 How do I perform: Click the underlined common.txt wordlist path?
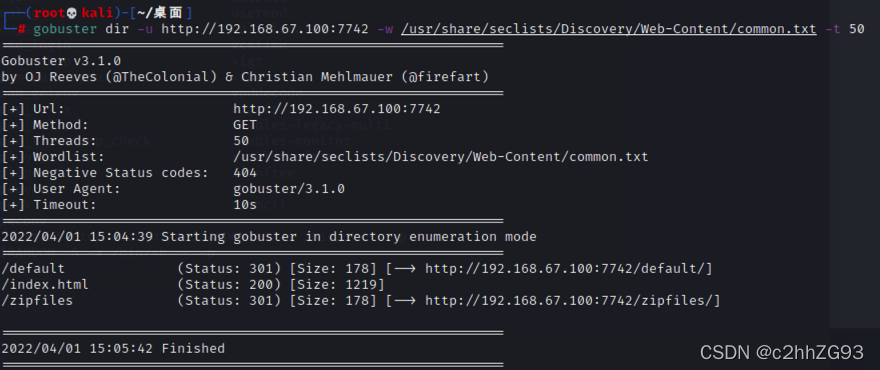609,29
